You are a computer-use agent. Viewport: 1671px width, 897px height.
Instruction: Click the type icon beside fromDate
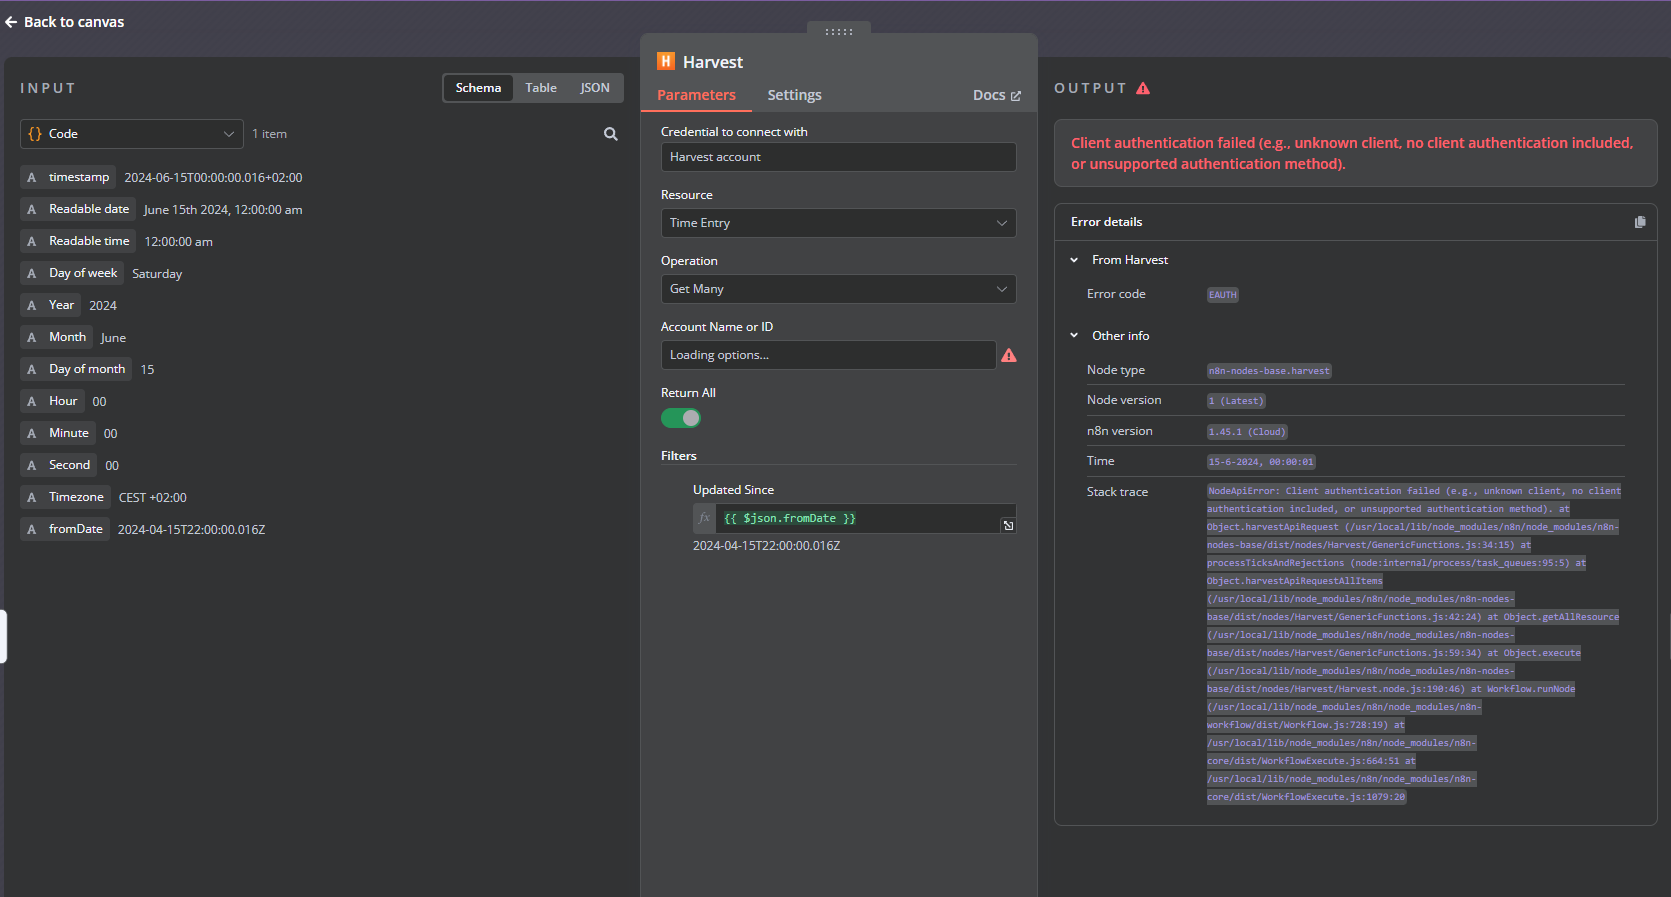[31, 529]
